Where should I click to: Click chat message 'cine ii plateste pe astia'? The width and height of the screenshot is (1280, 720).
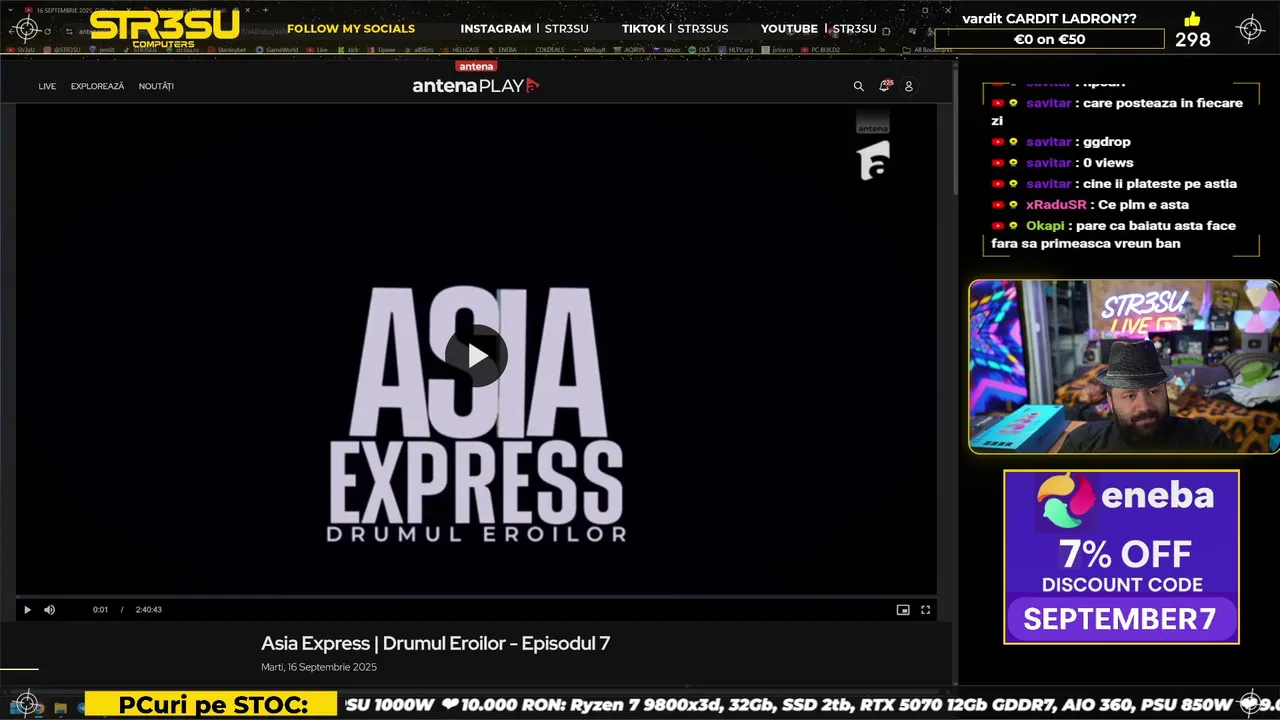[x=1160, y=184]
